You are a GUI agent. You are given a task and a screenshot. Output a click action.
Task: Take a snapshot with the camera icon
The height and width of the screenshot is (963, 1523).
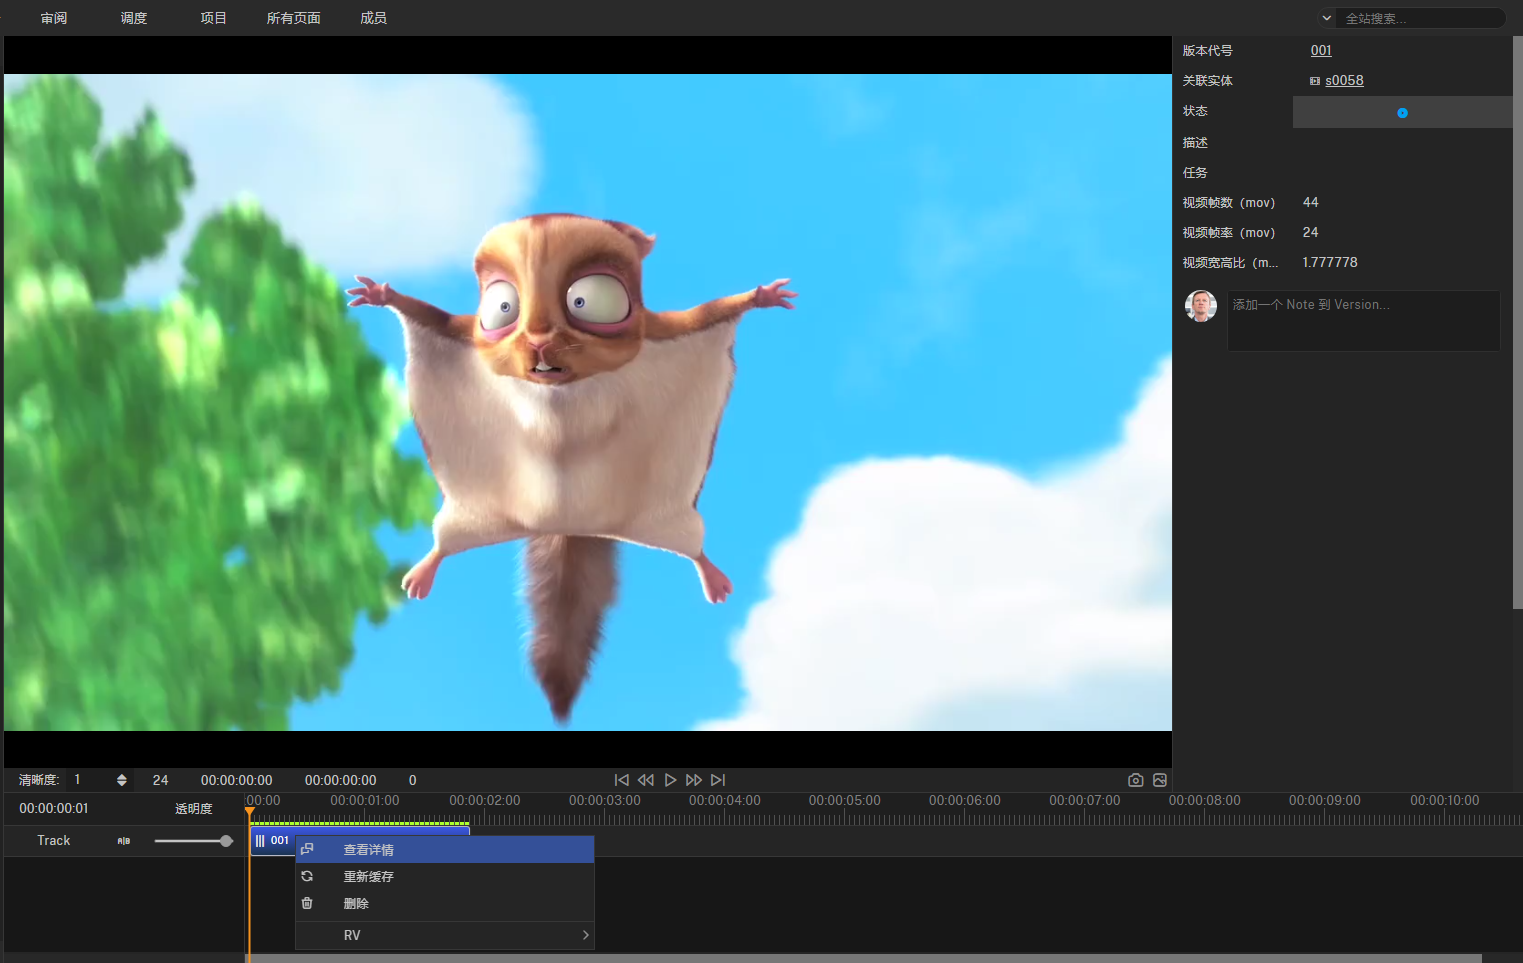click(1136, 780)
